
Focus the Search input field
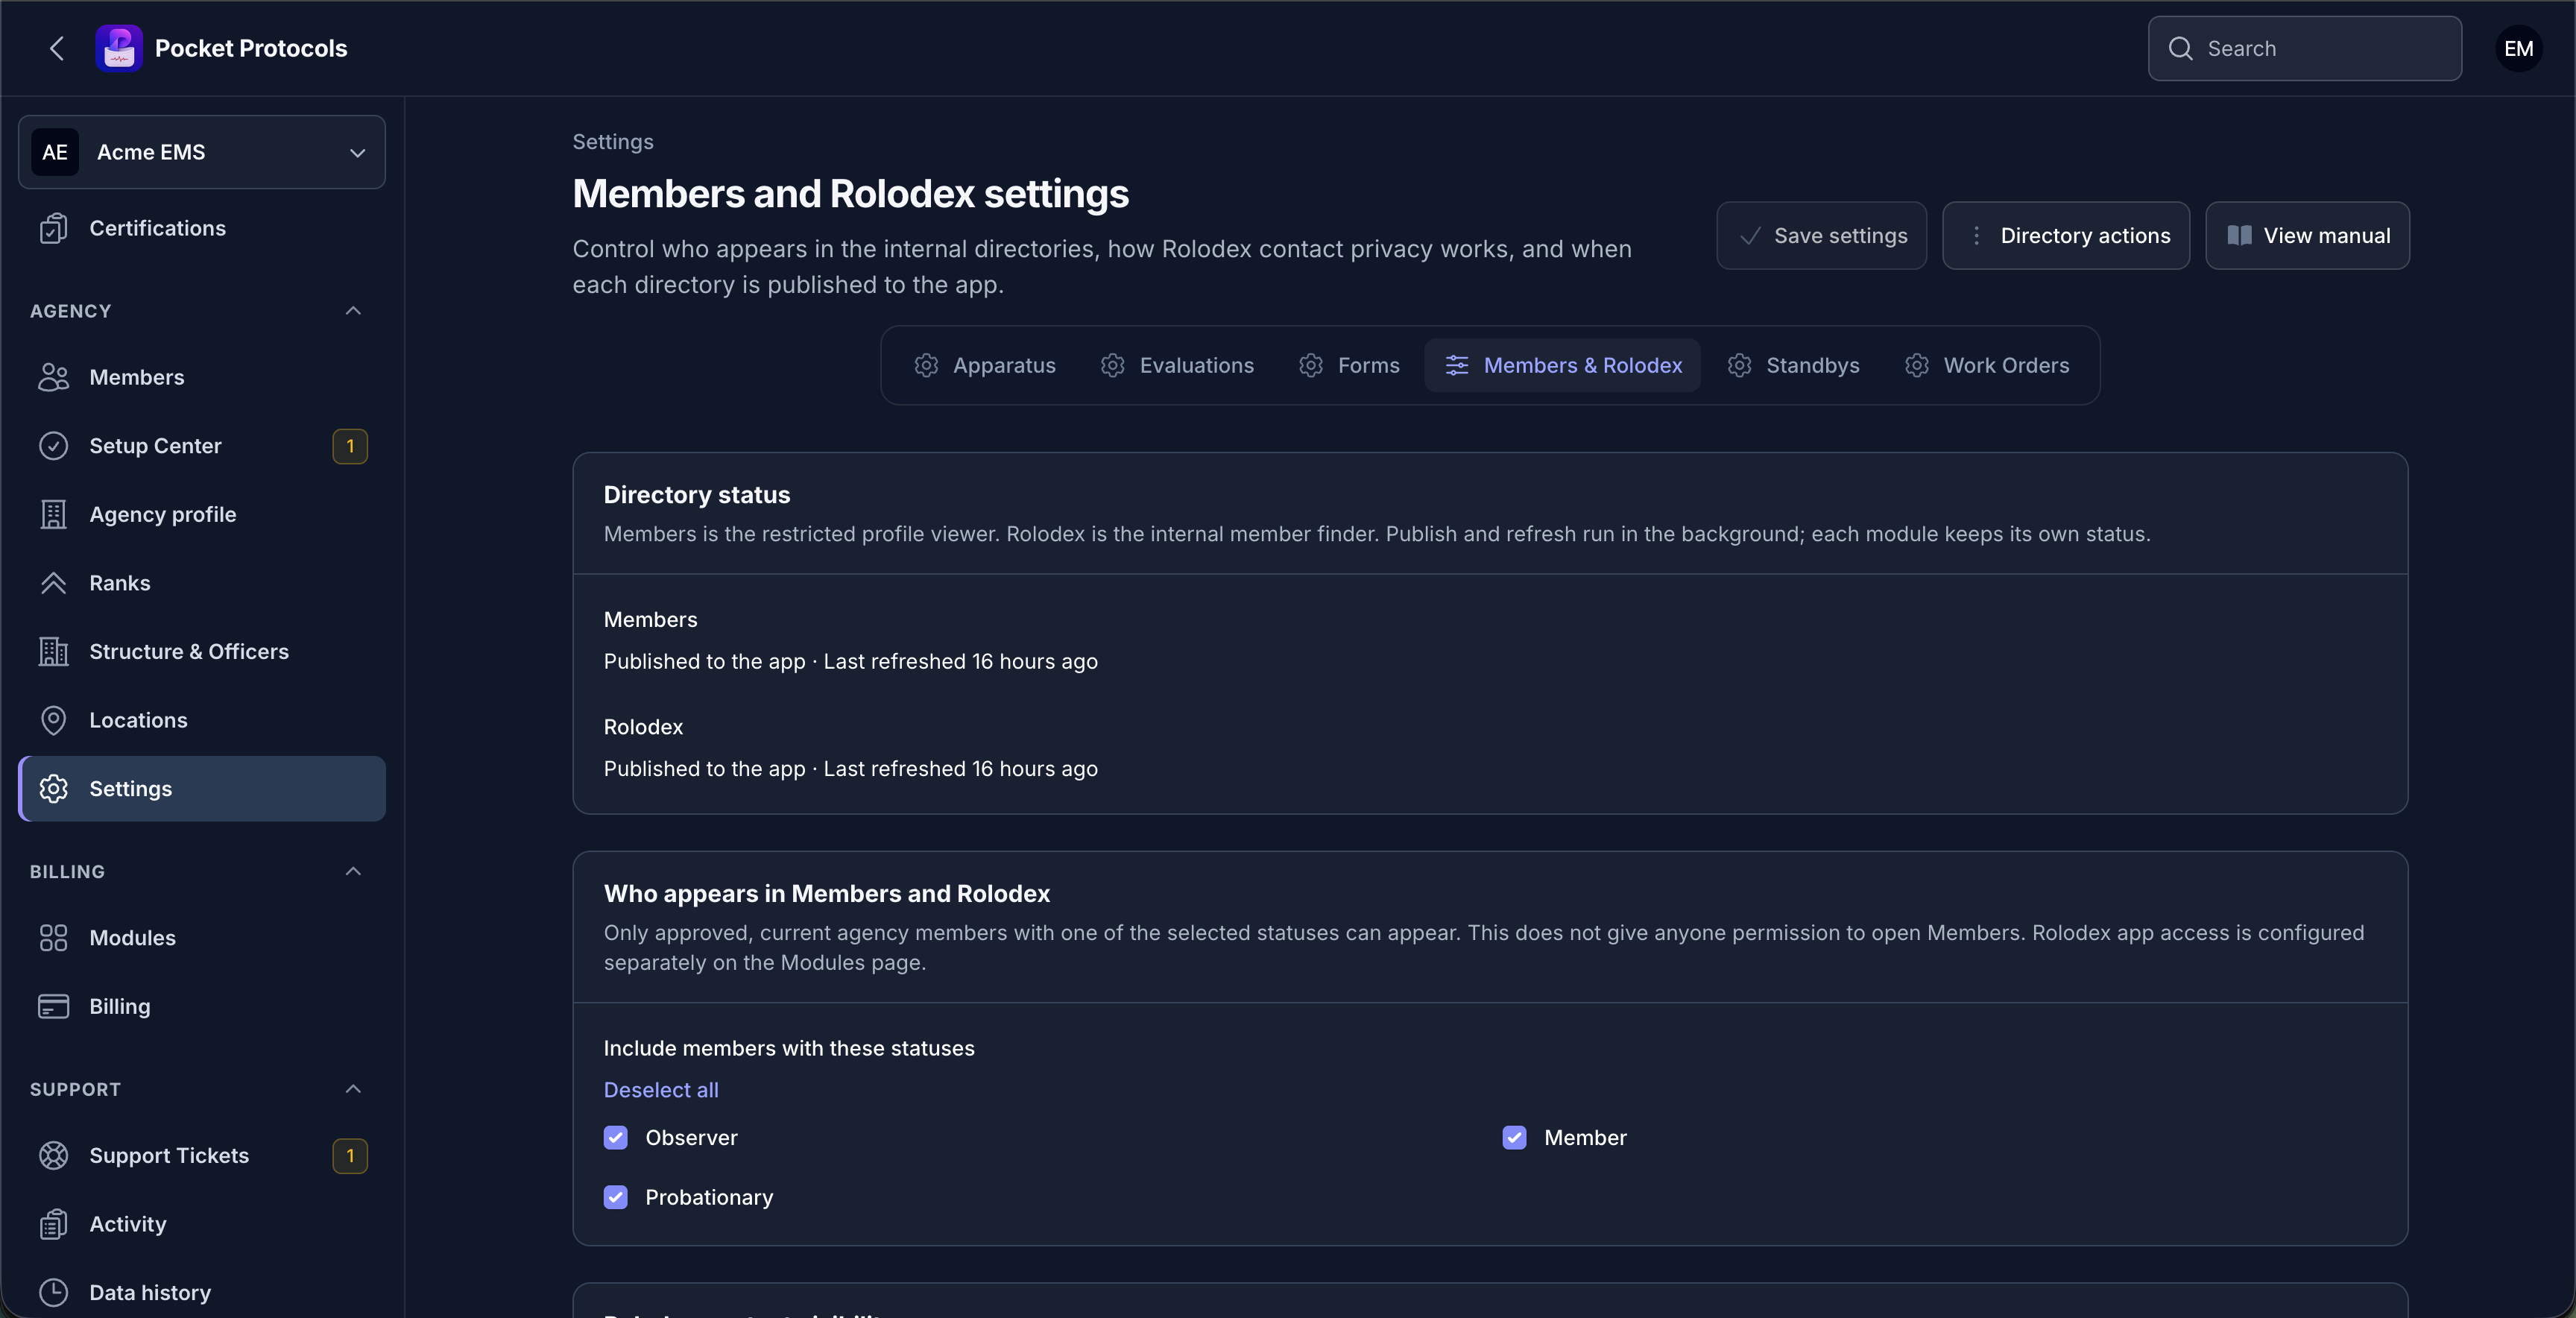(2305, 48)
